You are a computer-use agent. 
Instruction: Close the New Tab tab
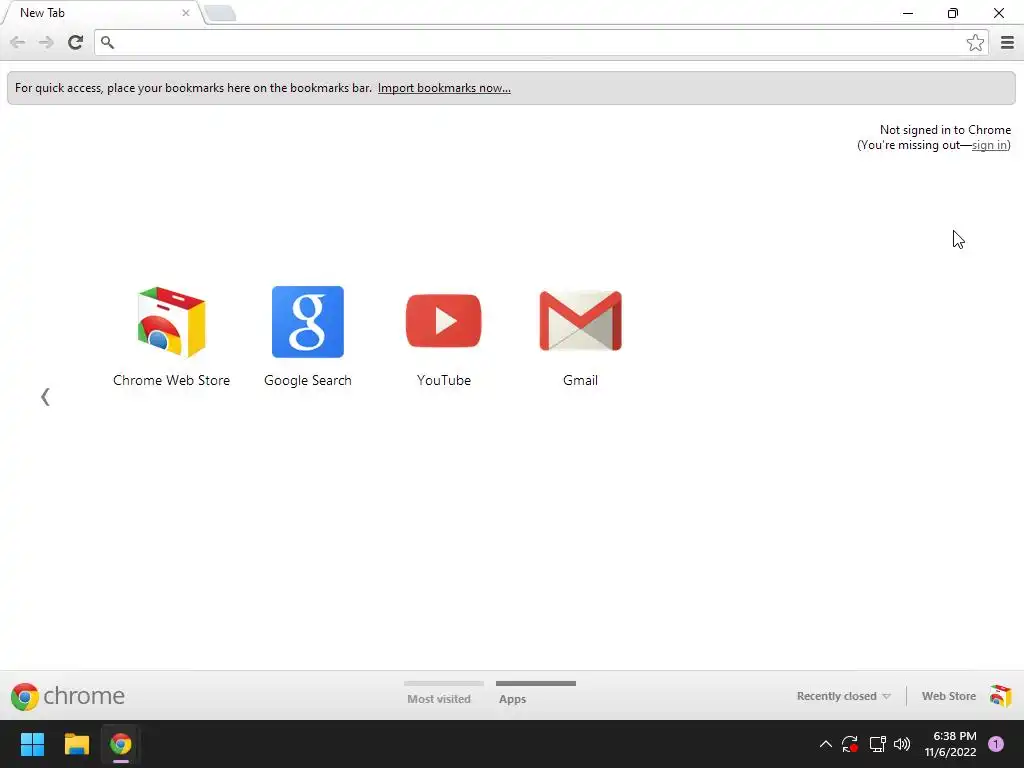(185, 13)
